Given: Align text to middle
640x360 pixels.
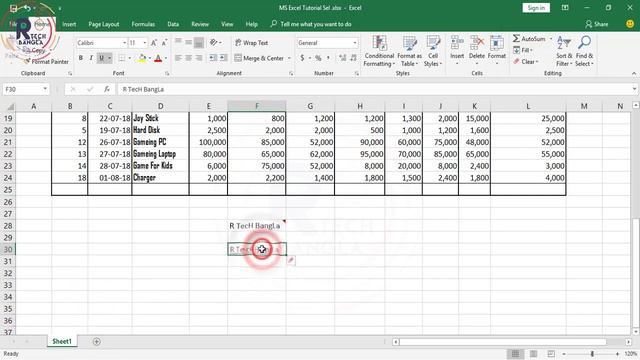Looking at the screenshot, I should pyautogui.click(x=189, y=42).
